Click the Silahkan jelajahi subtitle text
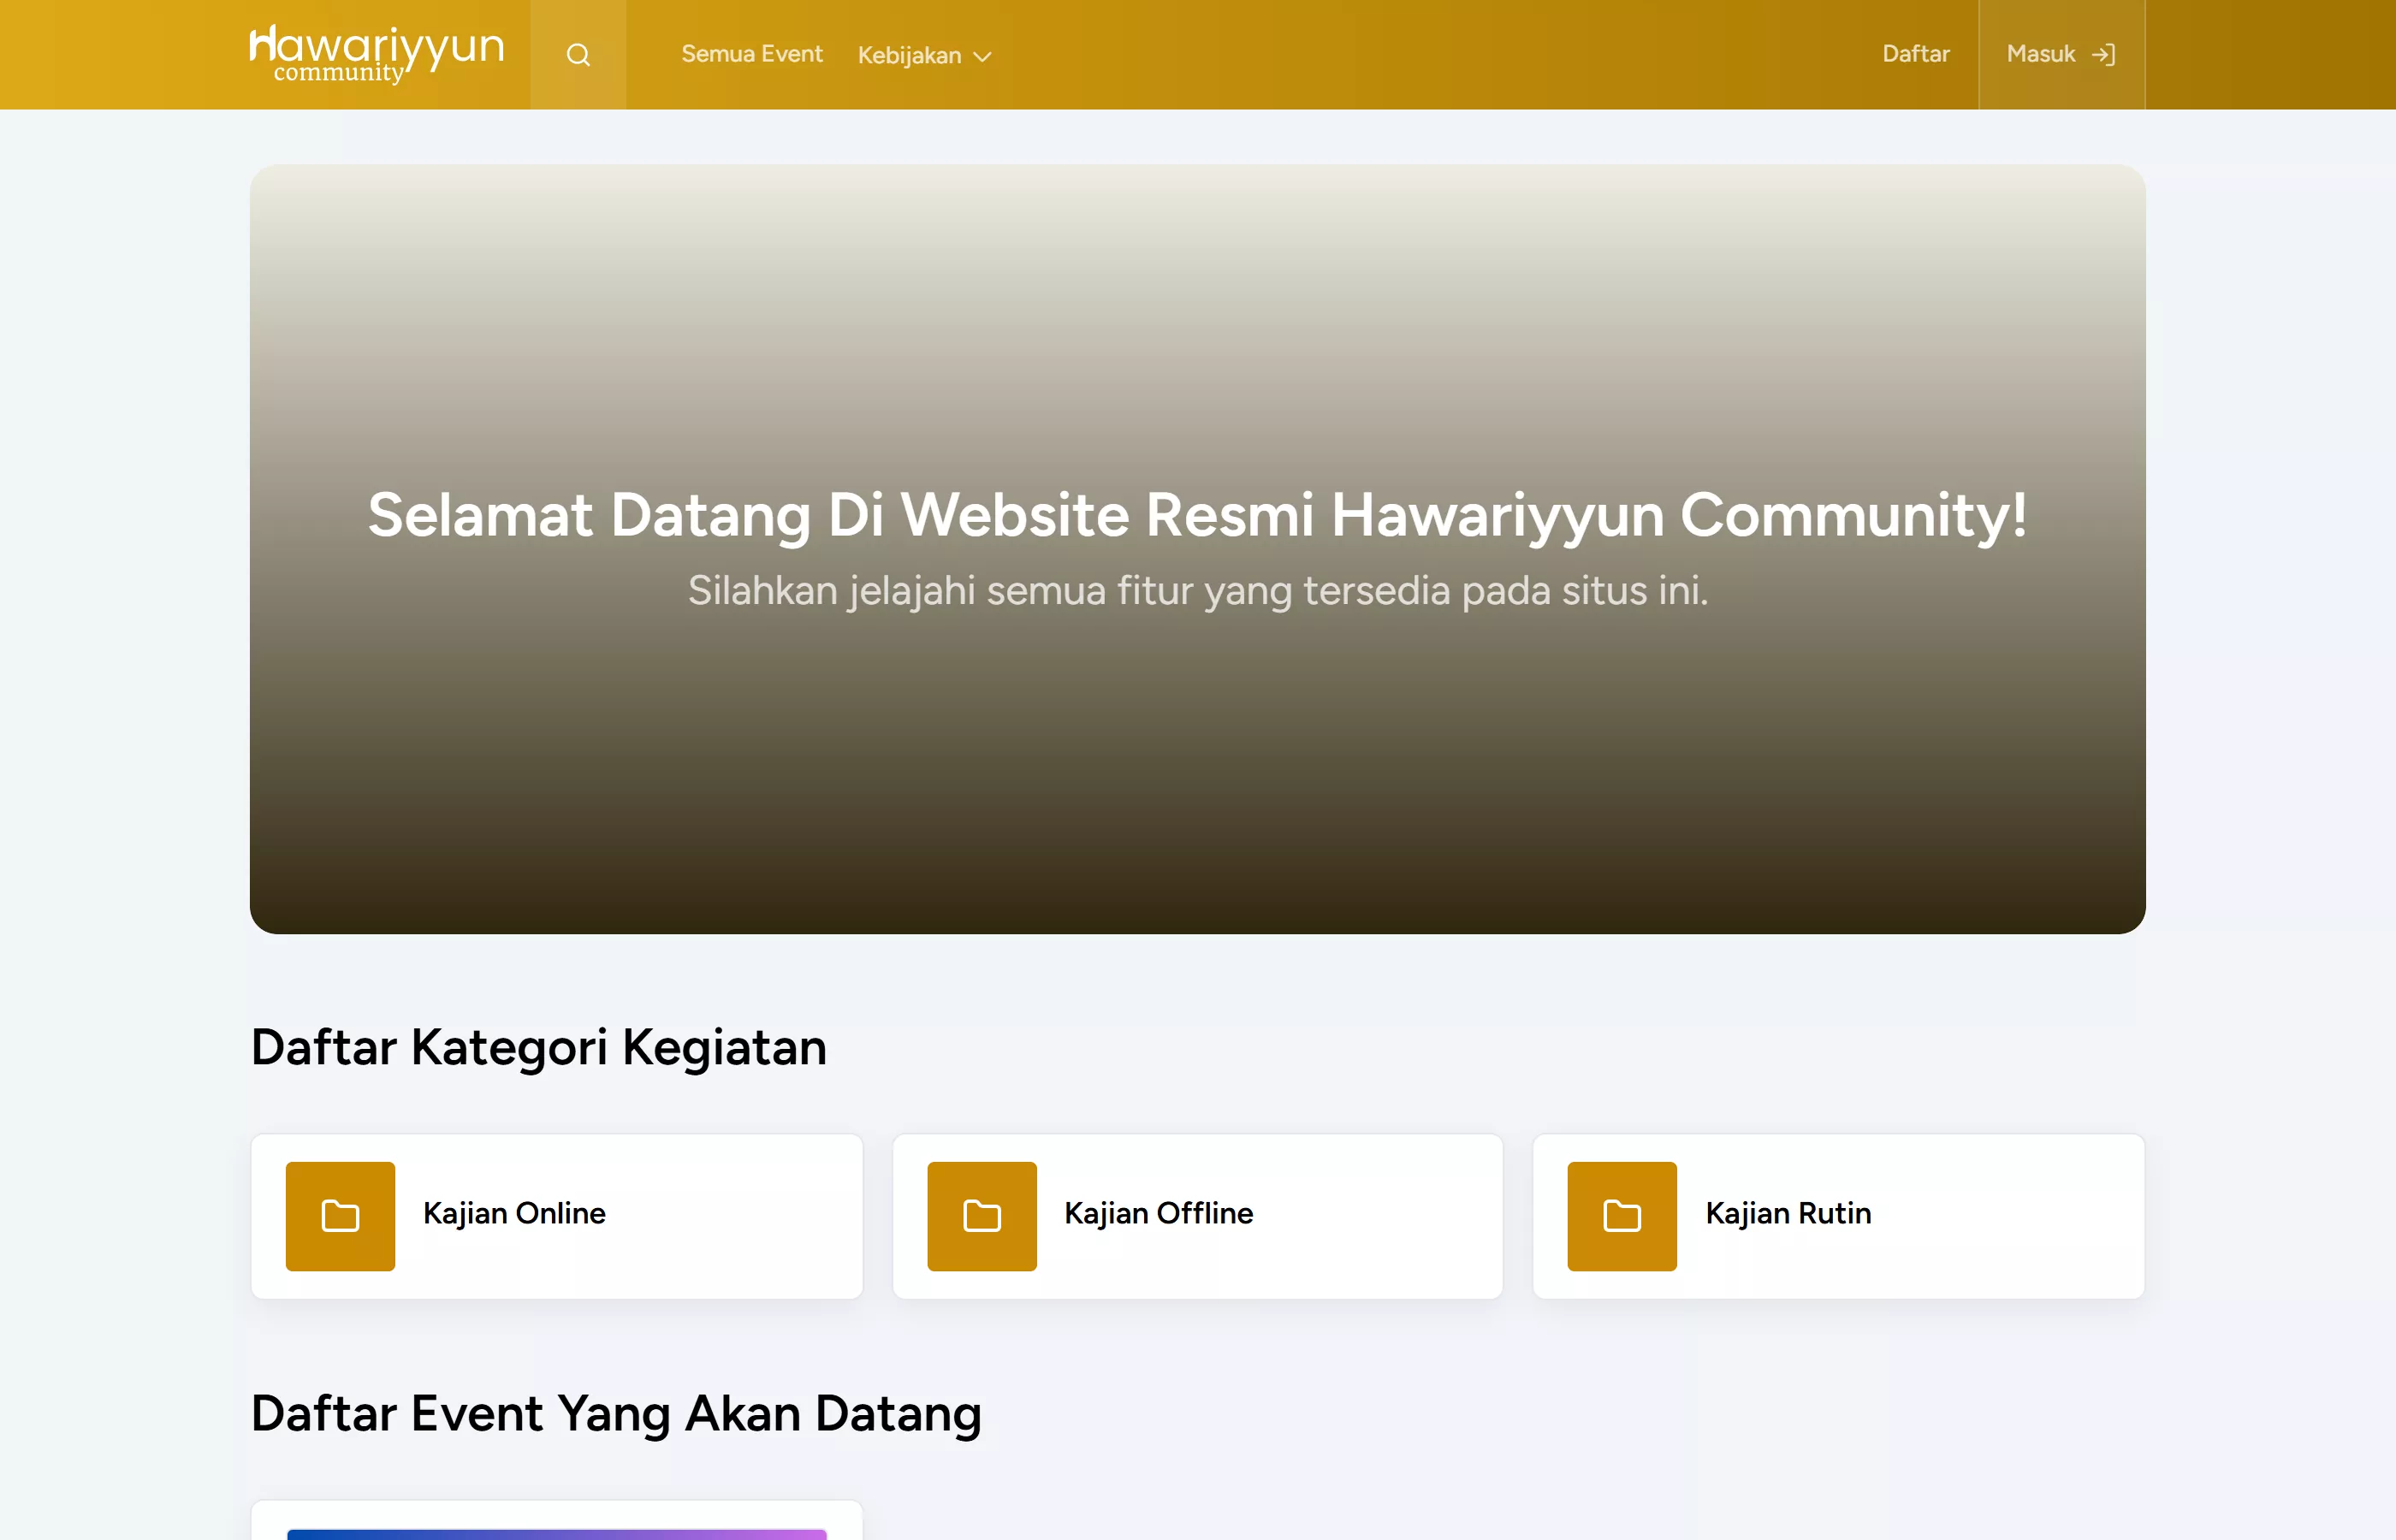 click(x=1197, y=591)
